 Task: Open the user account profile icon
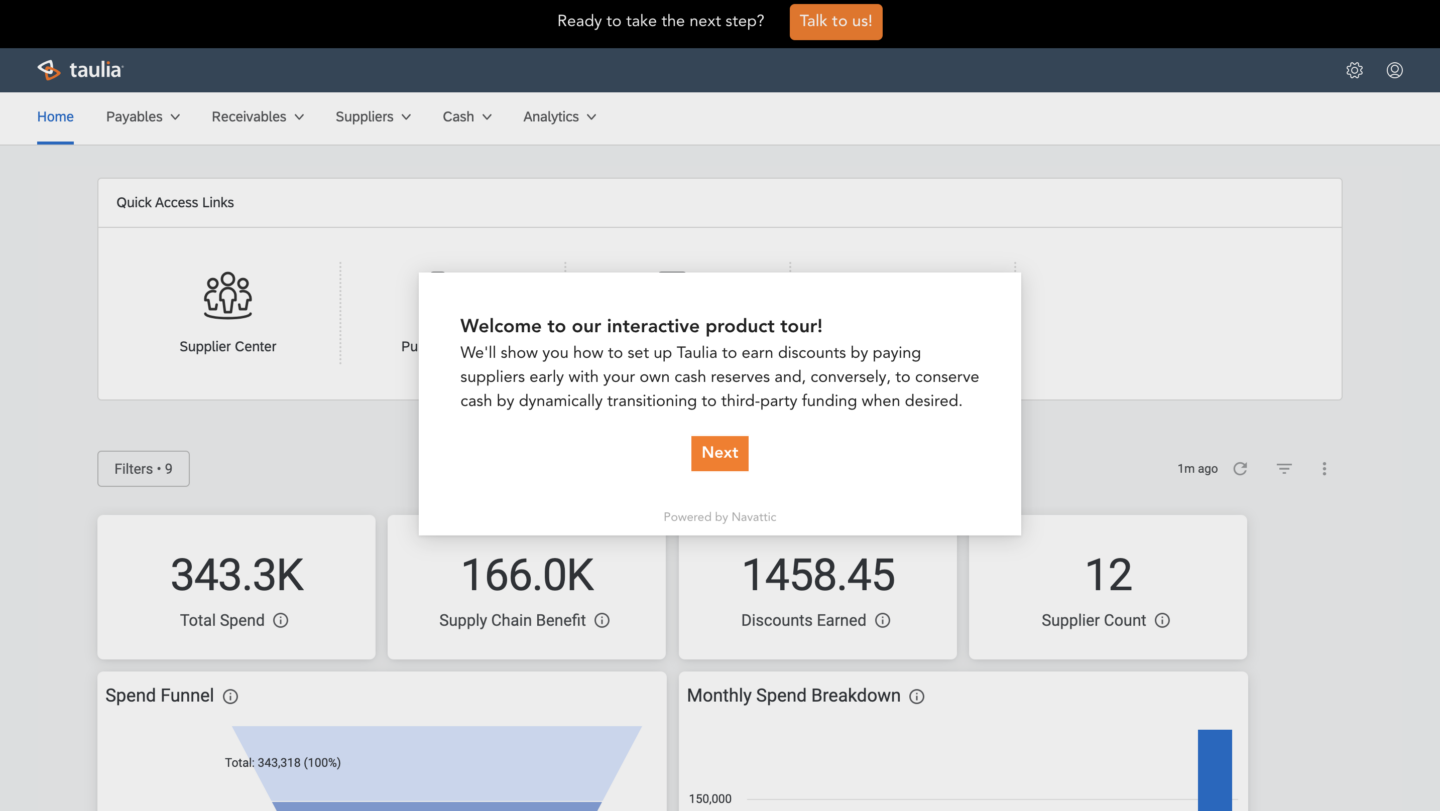pyautogui.click(x=1394, y=70)
